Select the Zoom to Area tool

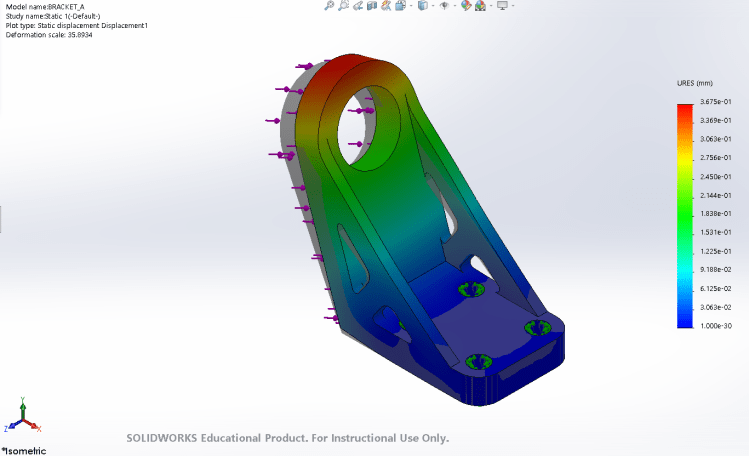point(343,5)
